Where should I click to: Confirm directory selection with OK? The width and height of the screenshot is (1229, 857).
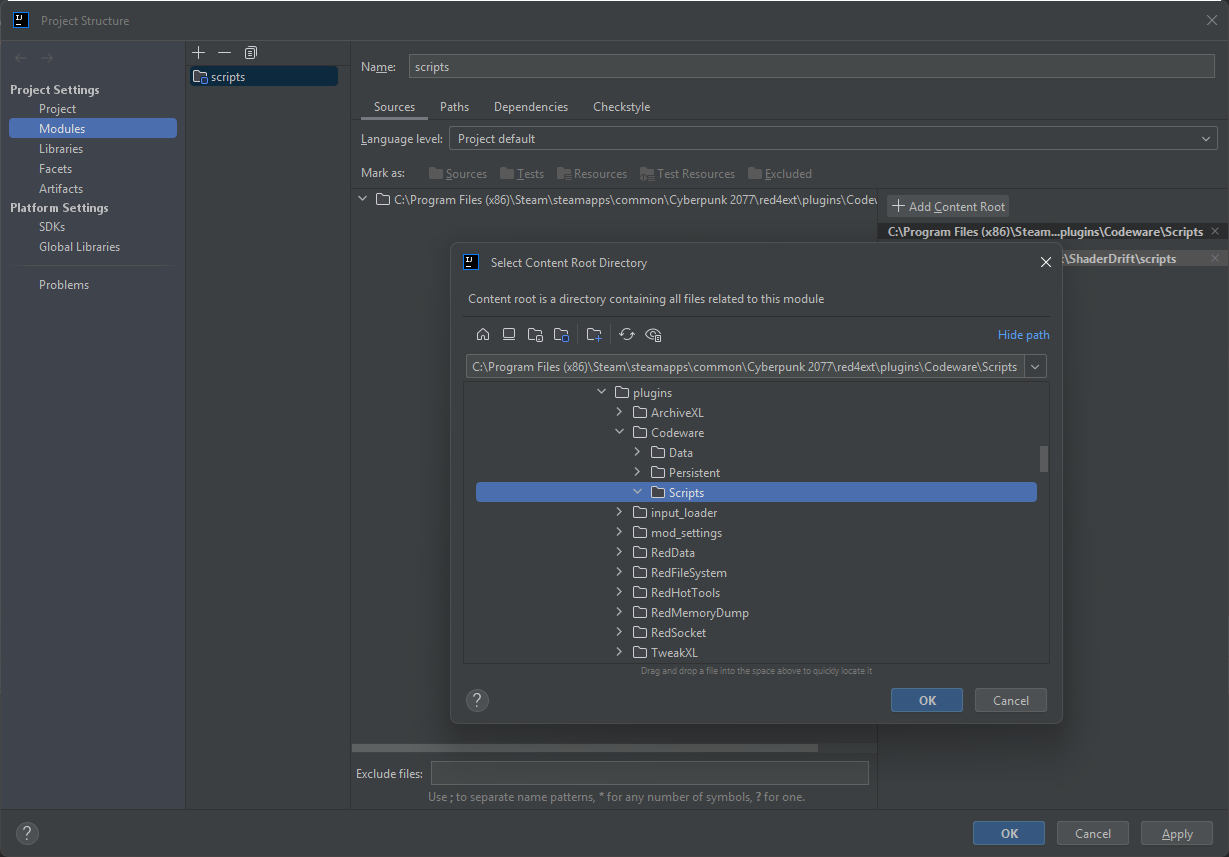(926, 700)
